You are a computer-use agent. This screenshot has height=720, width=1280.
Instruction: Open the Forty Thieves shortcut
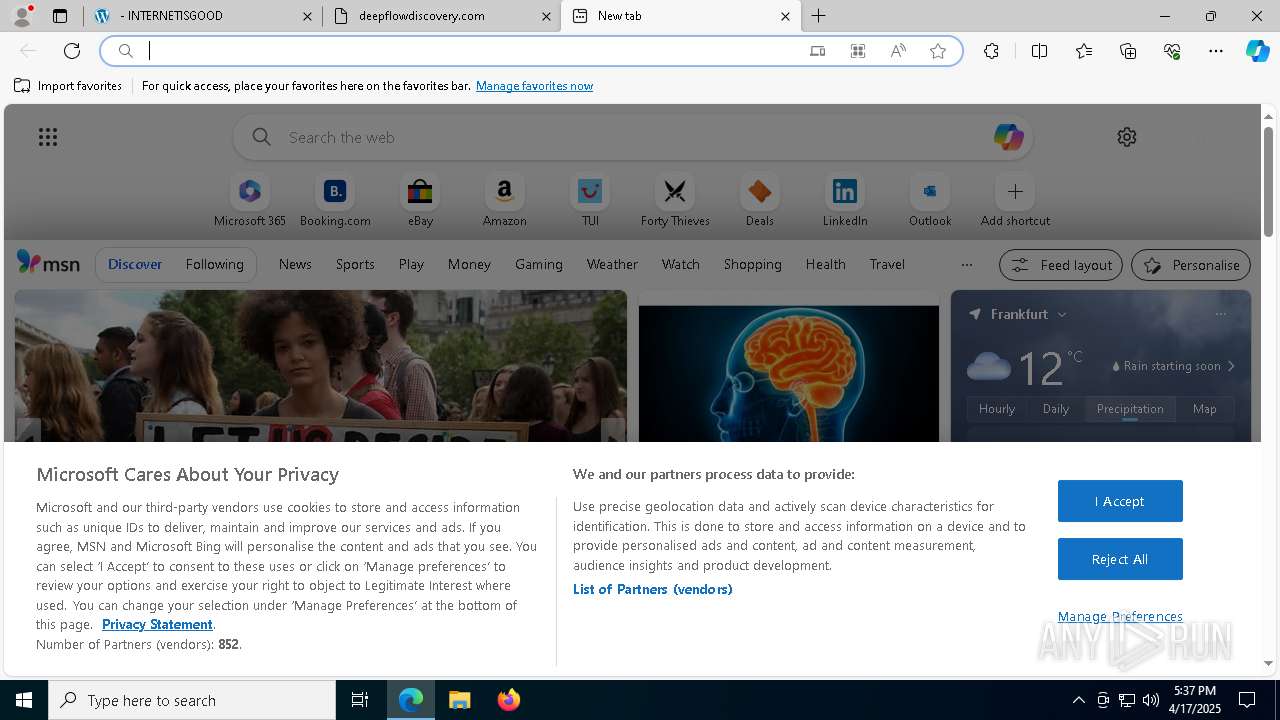pos(675,201)
